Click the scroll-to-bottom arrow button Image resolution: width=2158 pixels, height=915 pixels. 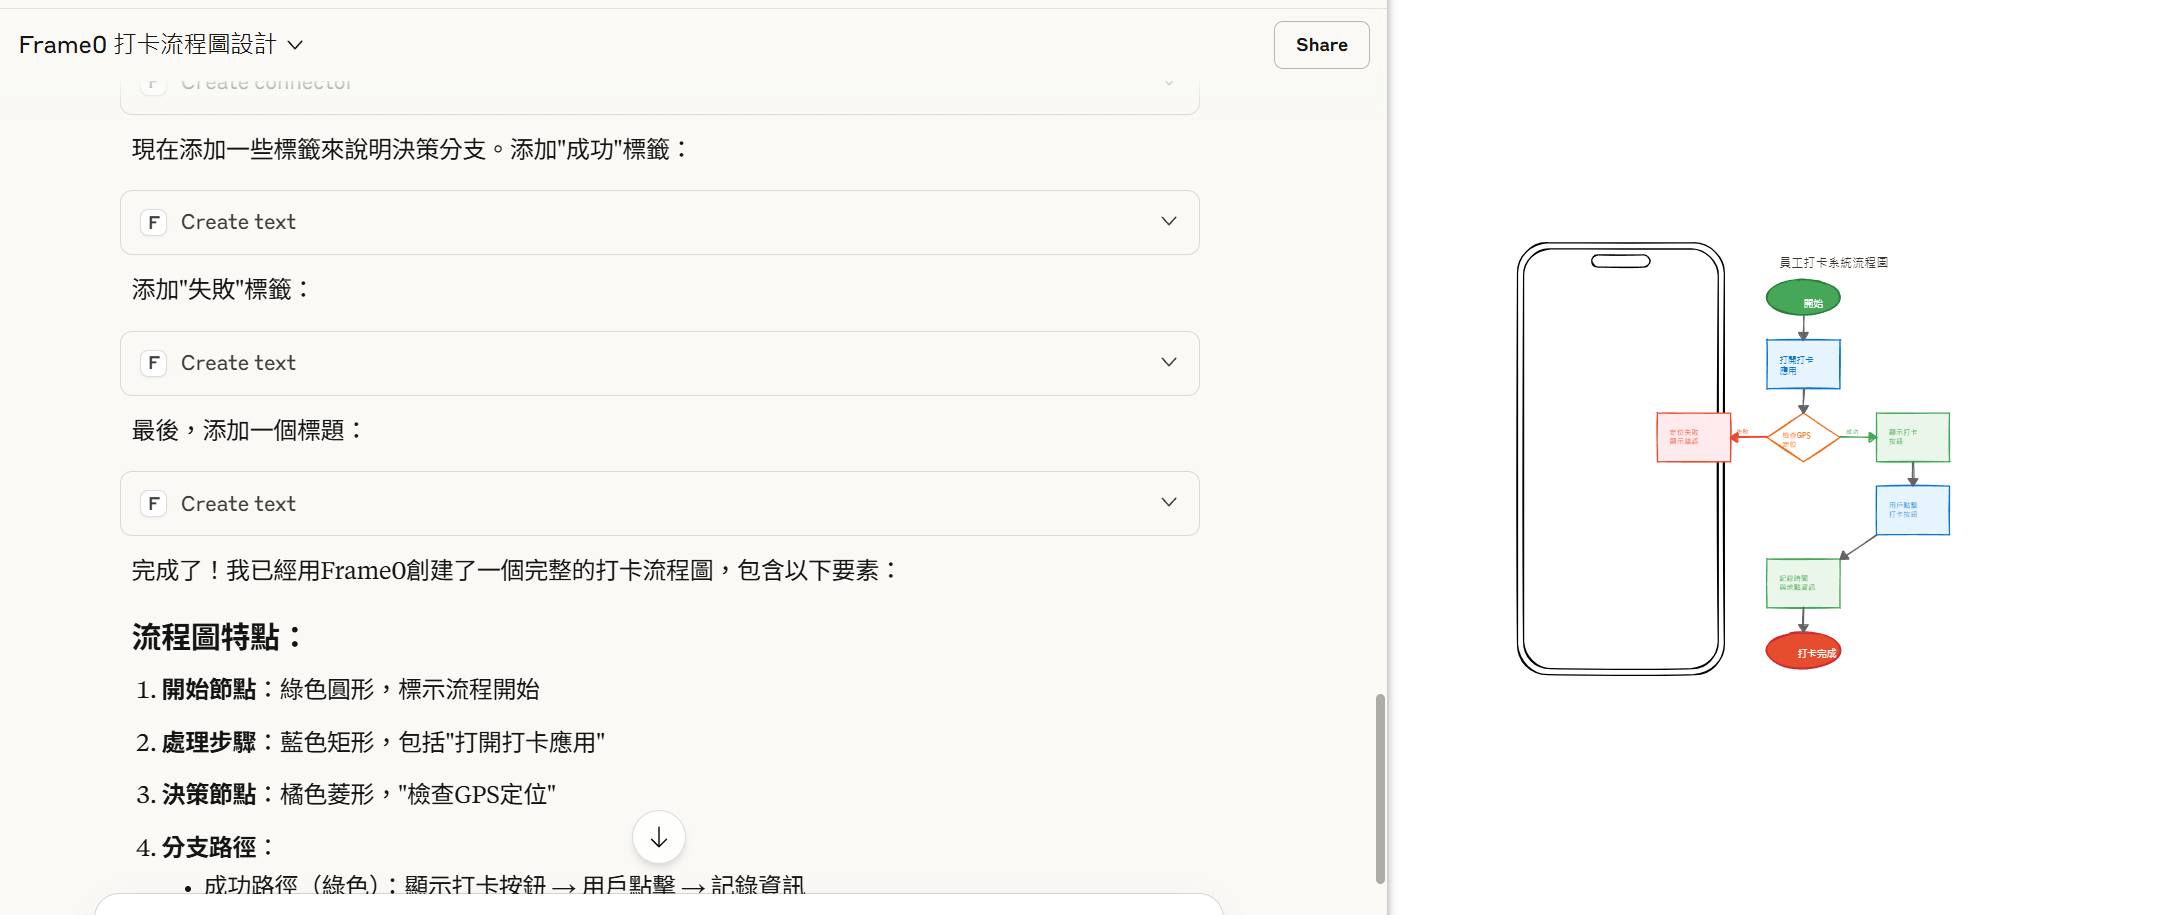click(658, 837)
